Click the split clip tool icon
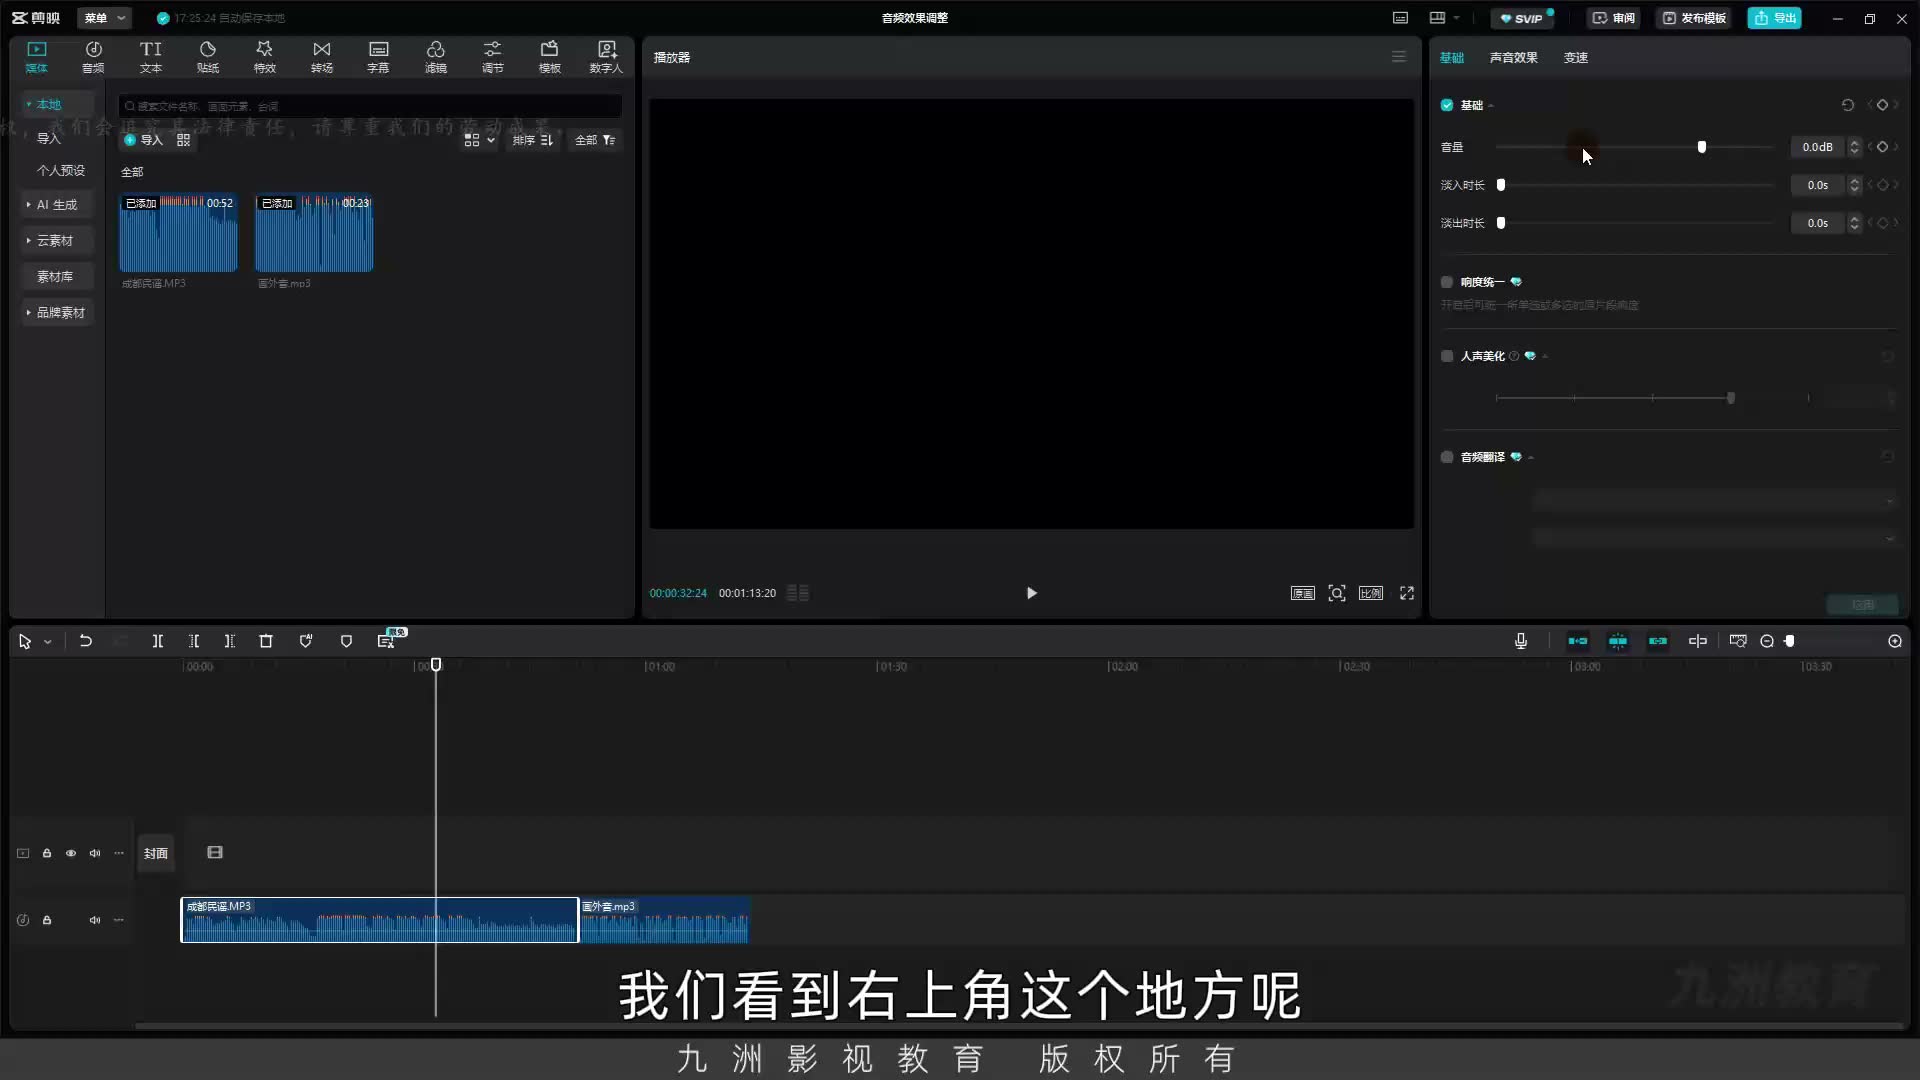This screenshot has height=1080, width=1920. (157, 641)
